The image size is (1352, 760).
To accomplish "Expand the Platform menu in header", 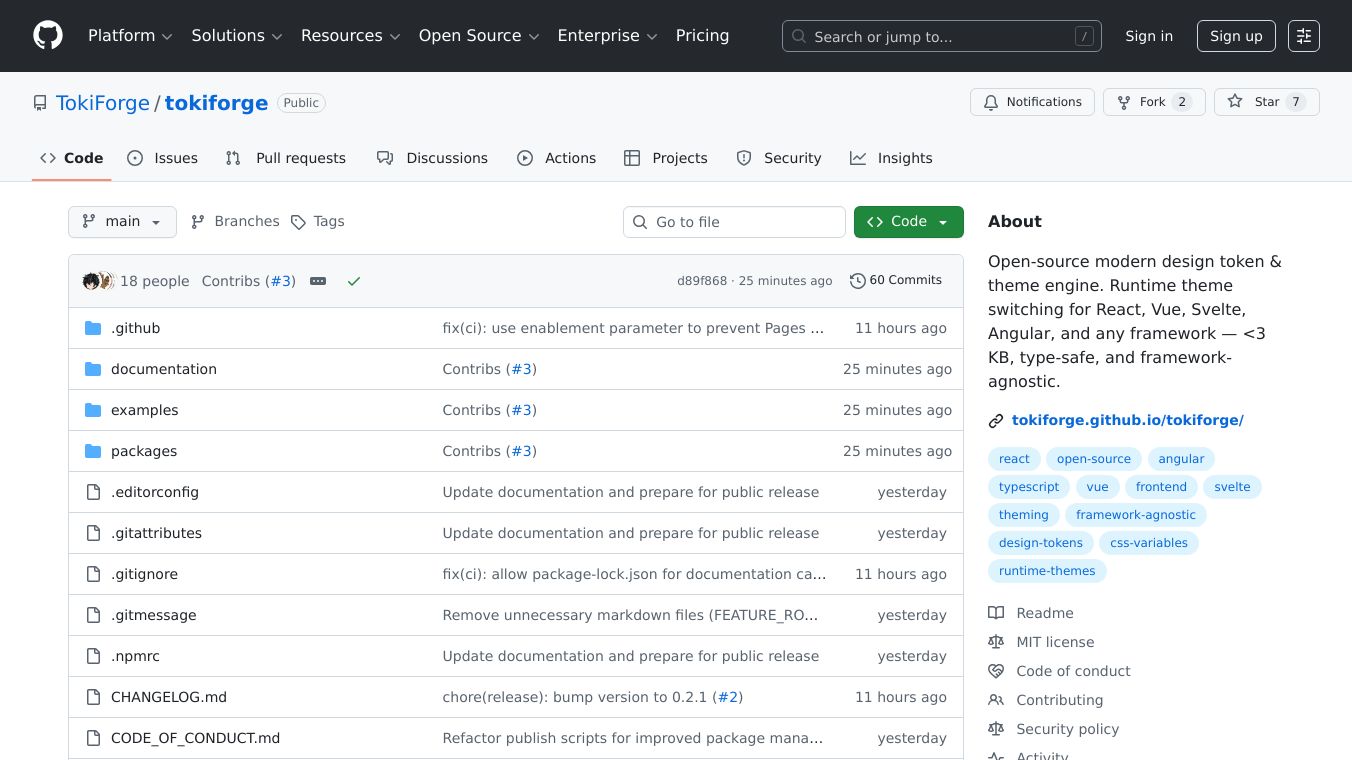I will click(130, 36).
